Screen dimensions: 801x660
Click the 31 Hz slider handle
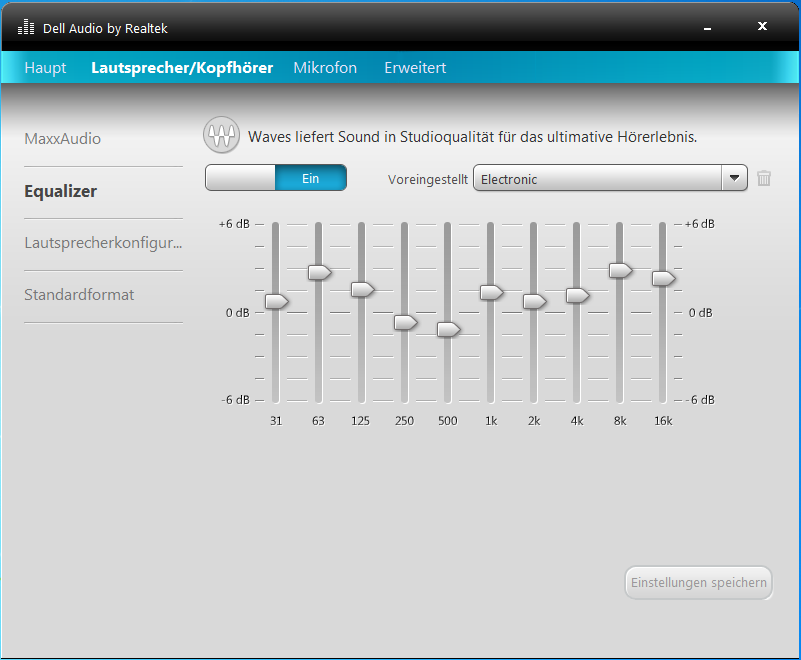(276, 301)
